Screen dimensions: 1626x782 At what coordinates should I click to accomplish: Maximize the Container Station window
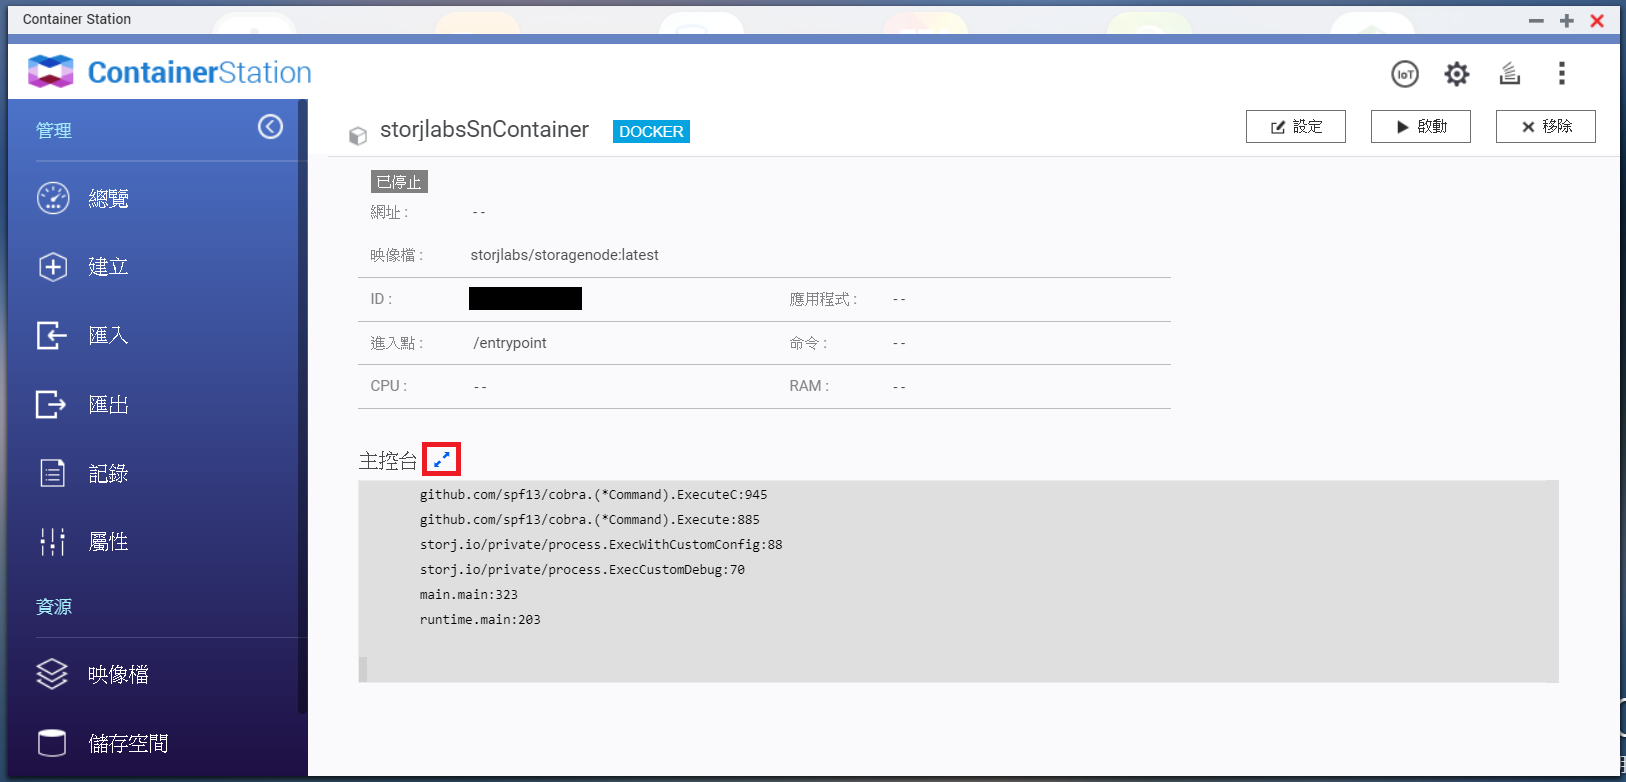1567,20
